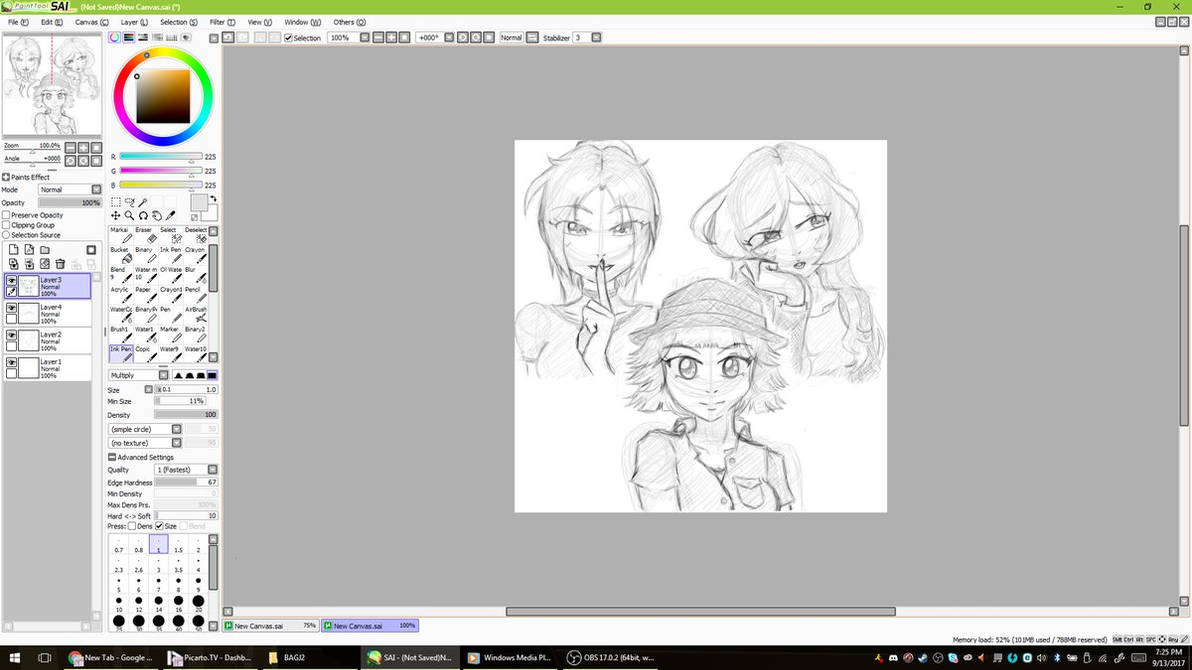1192x670 pixels.
Task: Uncheck the Selection checkbox in toolbar
Action: (288, 38)
